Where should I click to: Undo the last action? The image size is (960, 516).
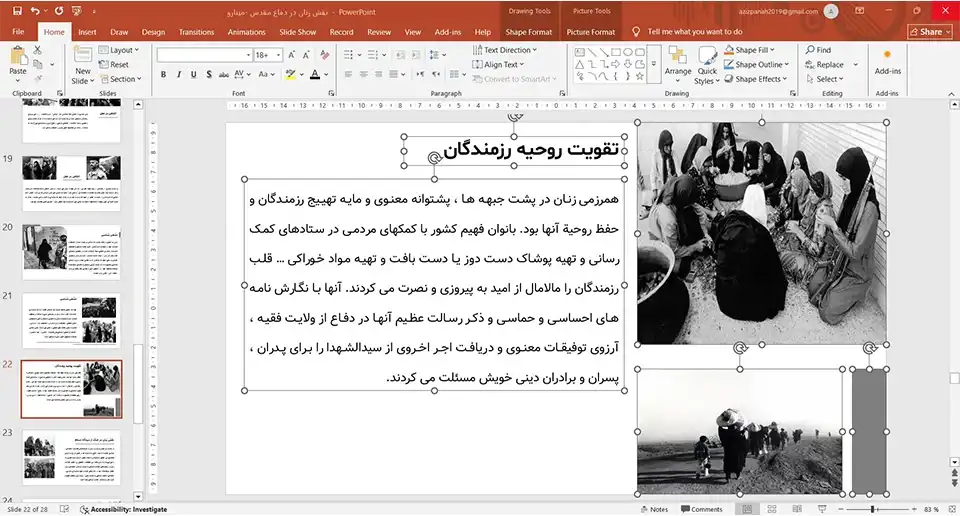35,11
